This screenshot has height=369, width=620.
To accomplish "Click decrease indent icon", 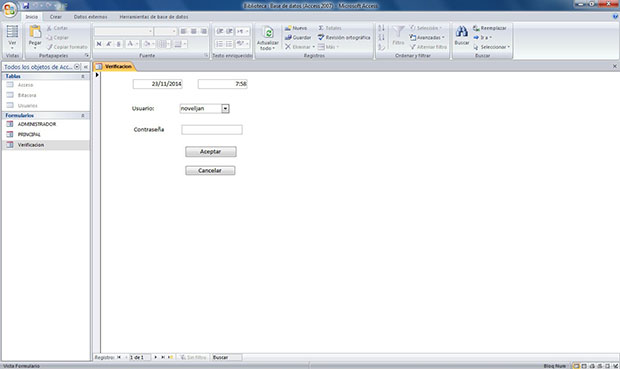I will point(219,31).
